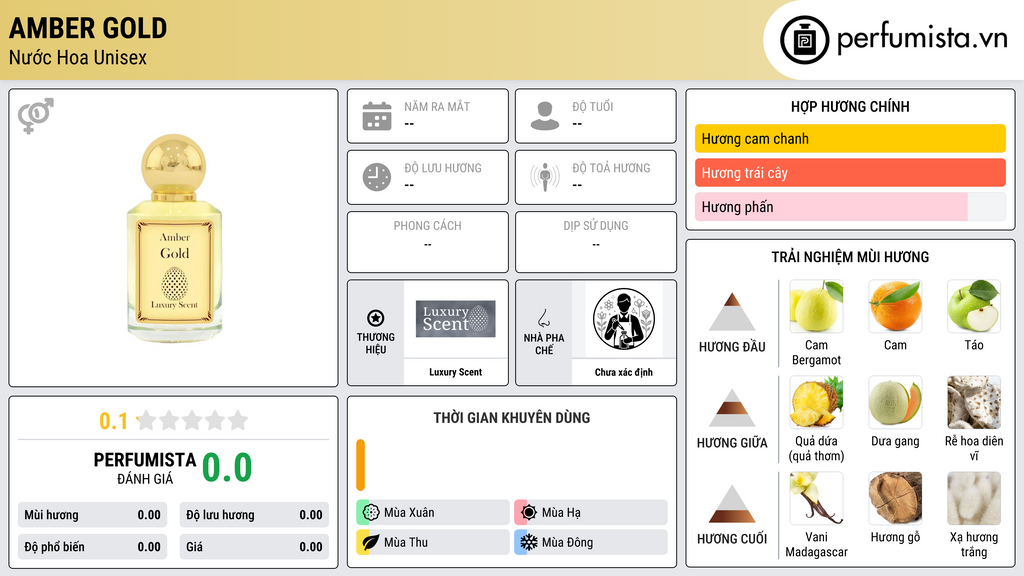Click the star rating row next to 0.1
The image size is (1024, 576).
point(193,420)
